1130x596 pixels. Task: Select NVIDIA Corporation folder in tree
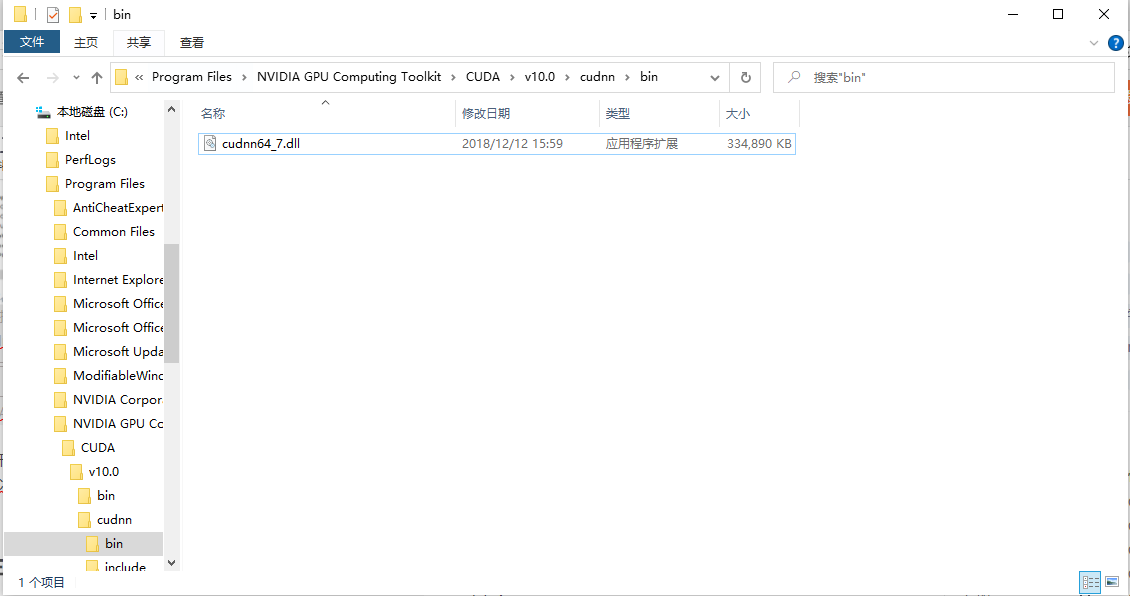(117, 399)
